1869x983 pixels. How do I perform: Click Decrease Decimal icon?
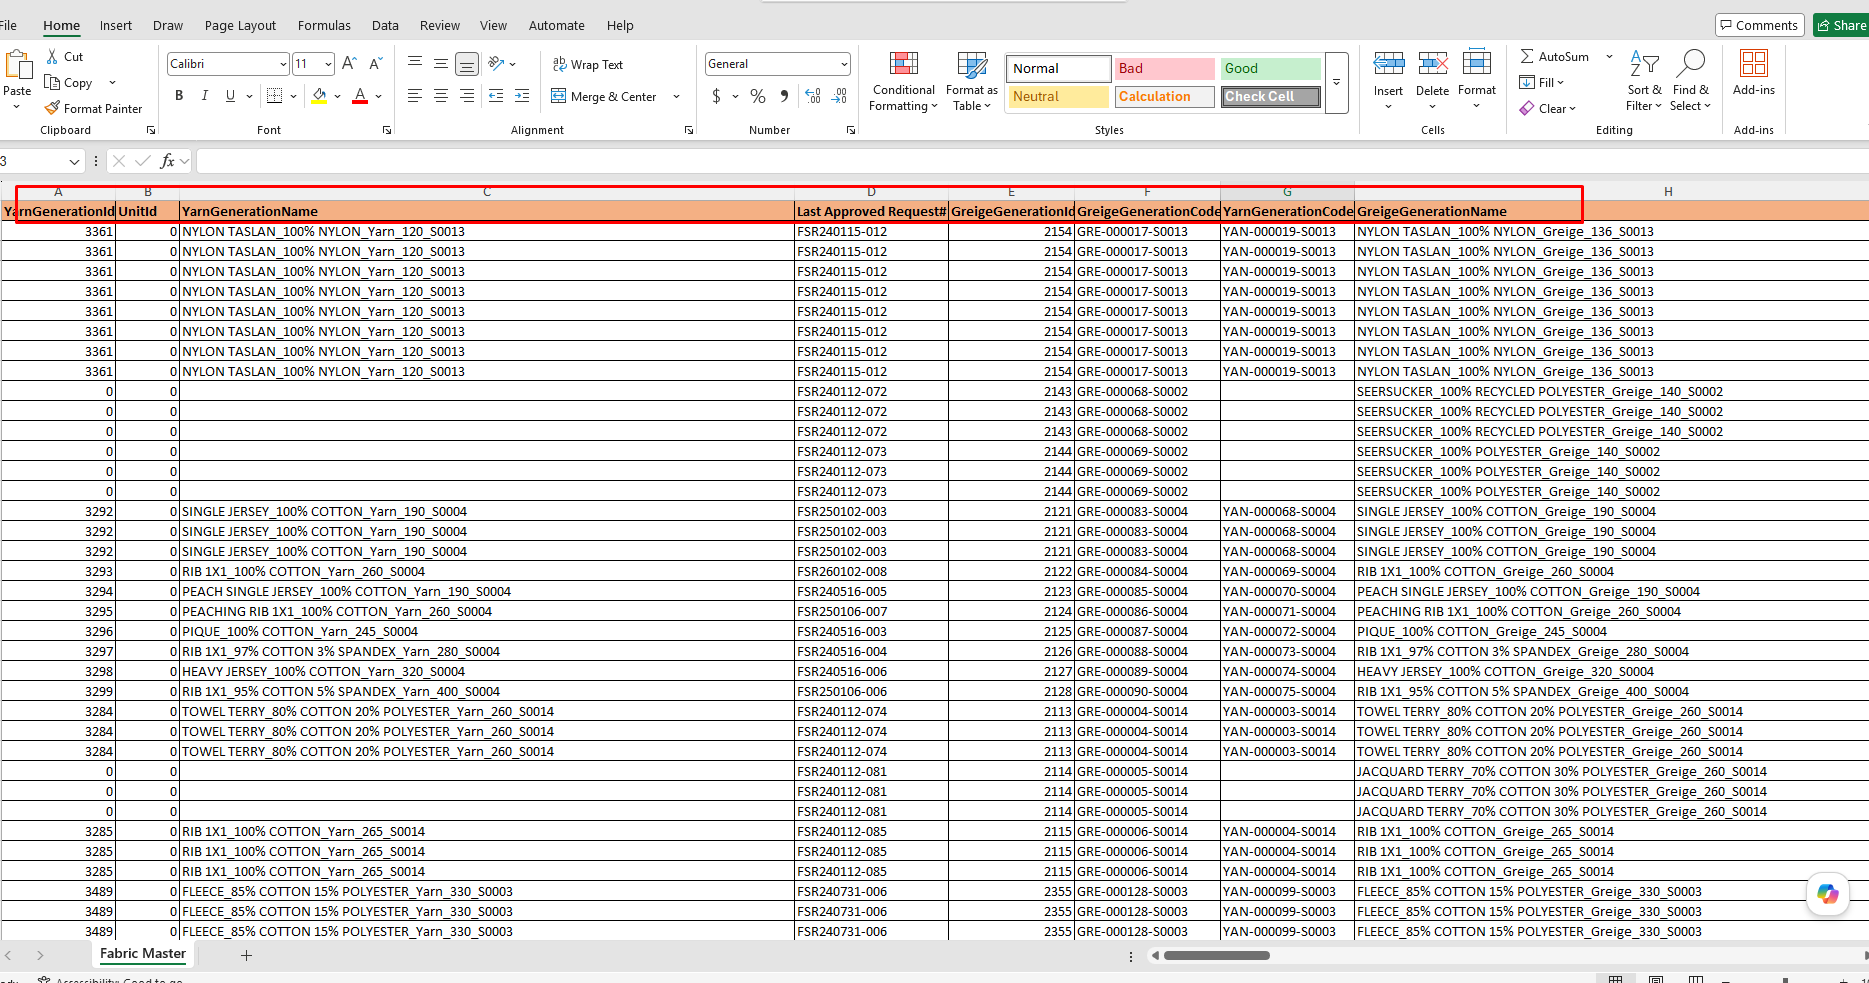click(840, 96)
